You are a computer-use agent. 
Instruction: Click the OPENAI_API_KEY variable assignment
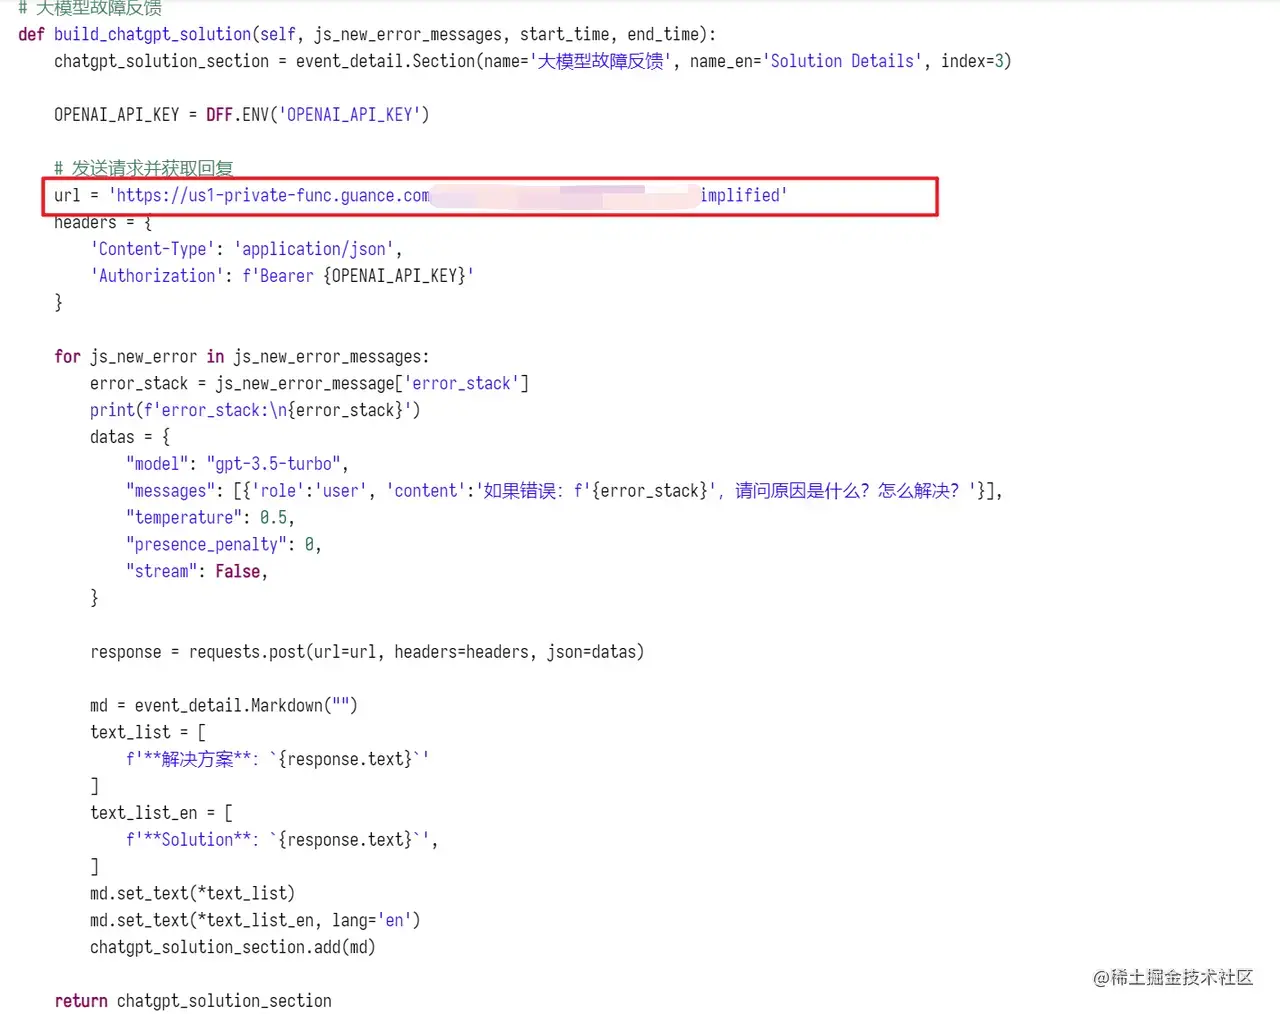[x=241, y=115]
